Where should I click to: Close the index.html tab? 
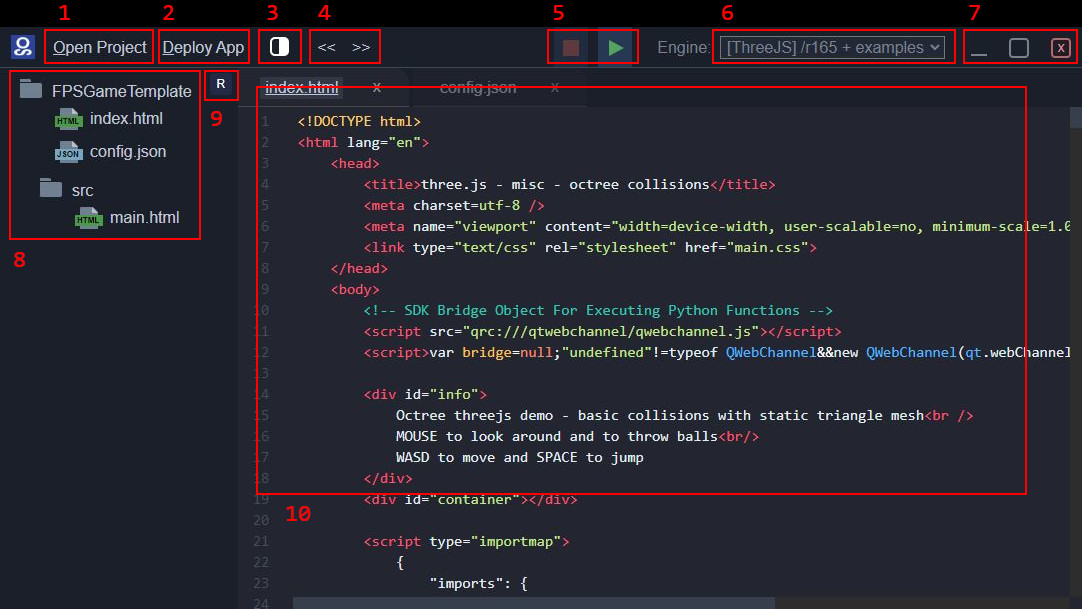tap(377, 88)
